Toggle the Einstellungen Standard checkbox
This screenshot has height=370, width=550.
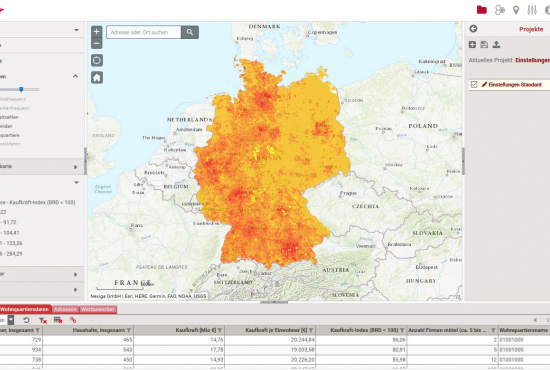474,85
